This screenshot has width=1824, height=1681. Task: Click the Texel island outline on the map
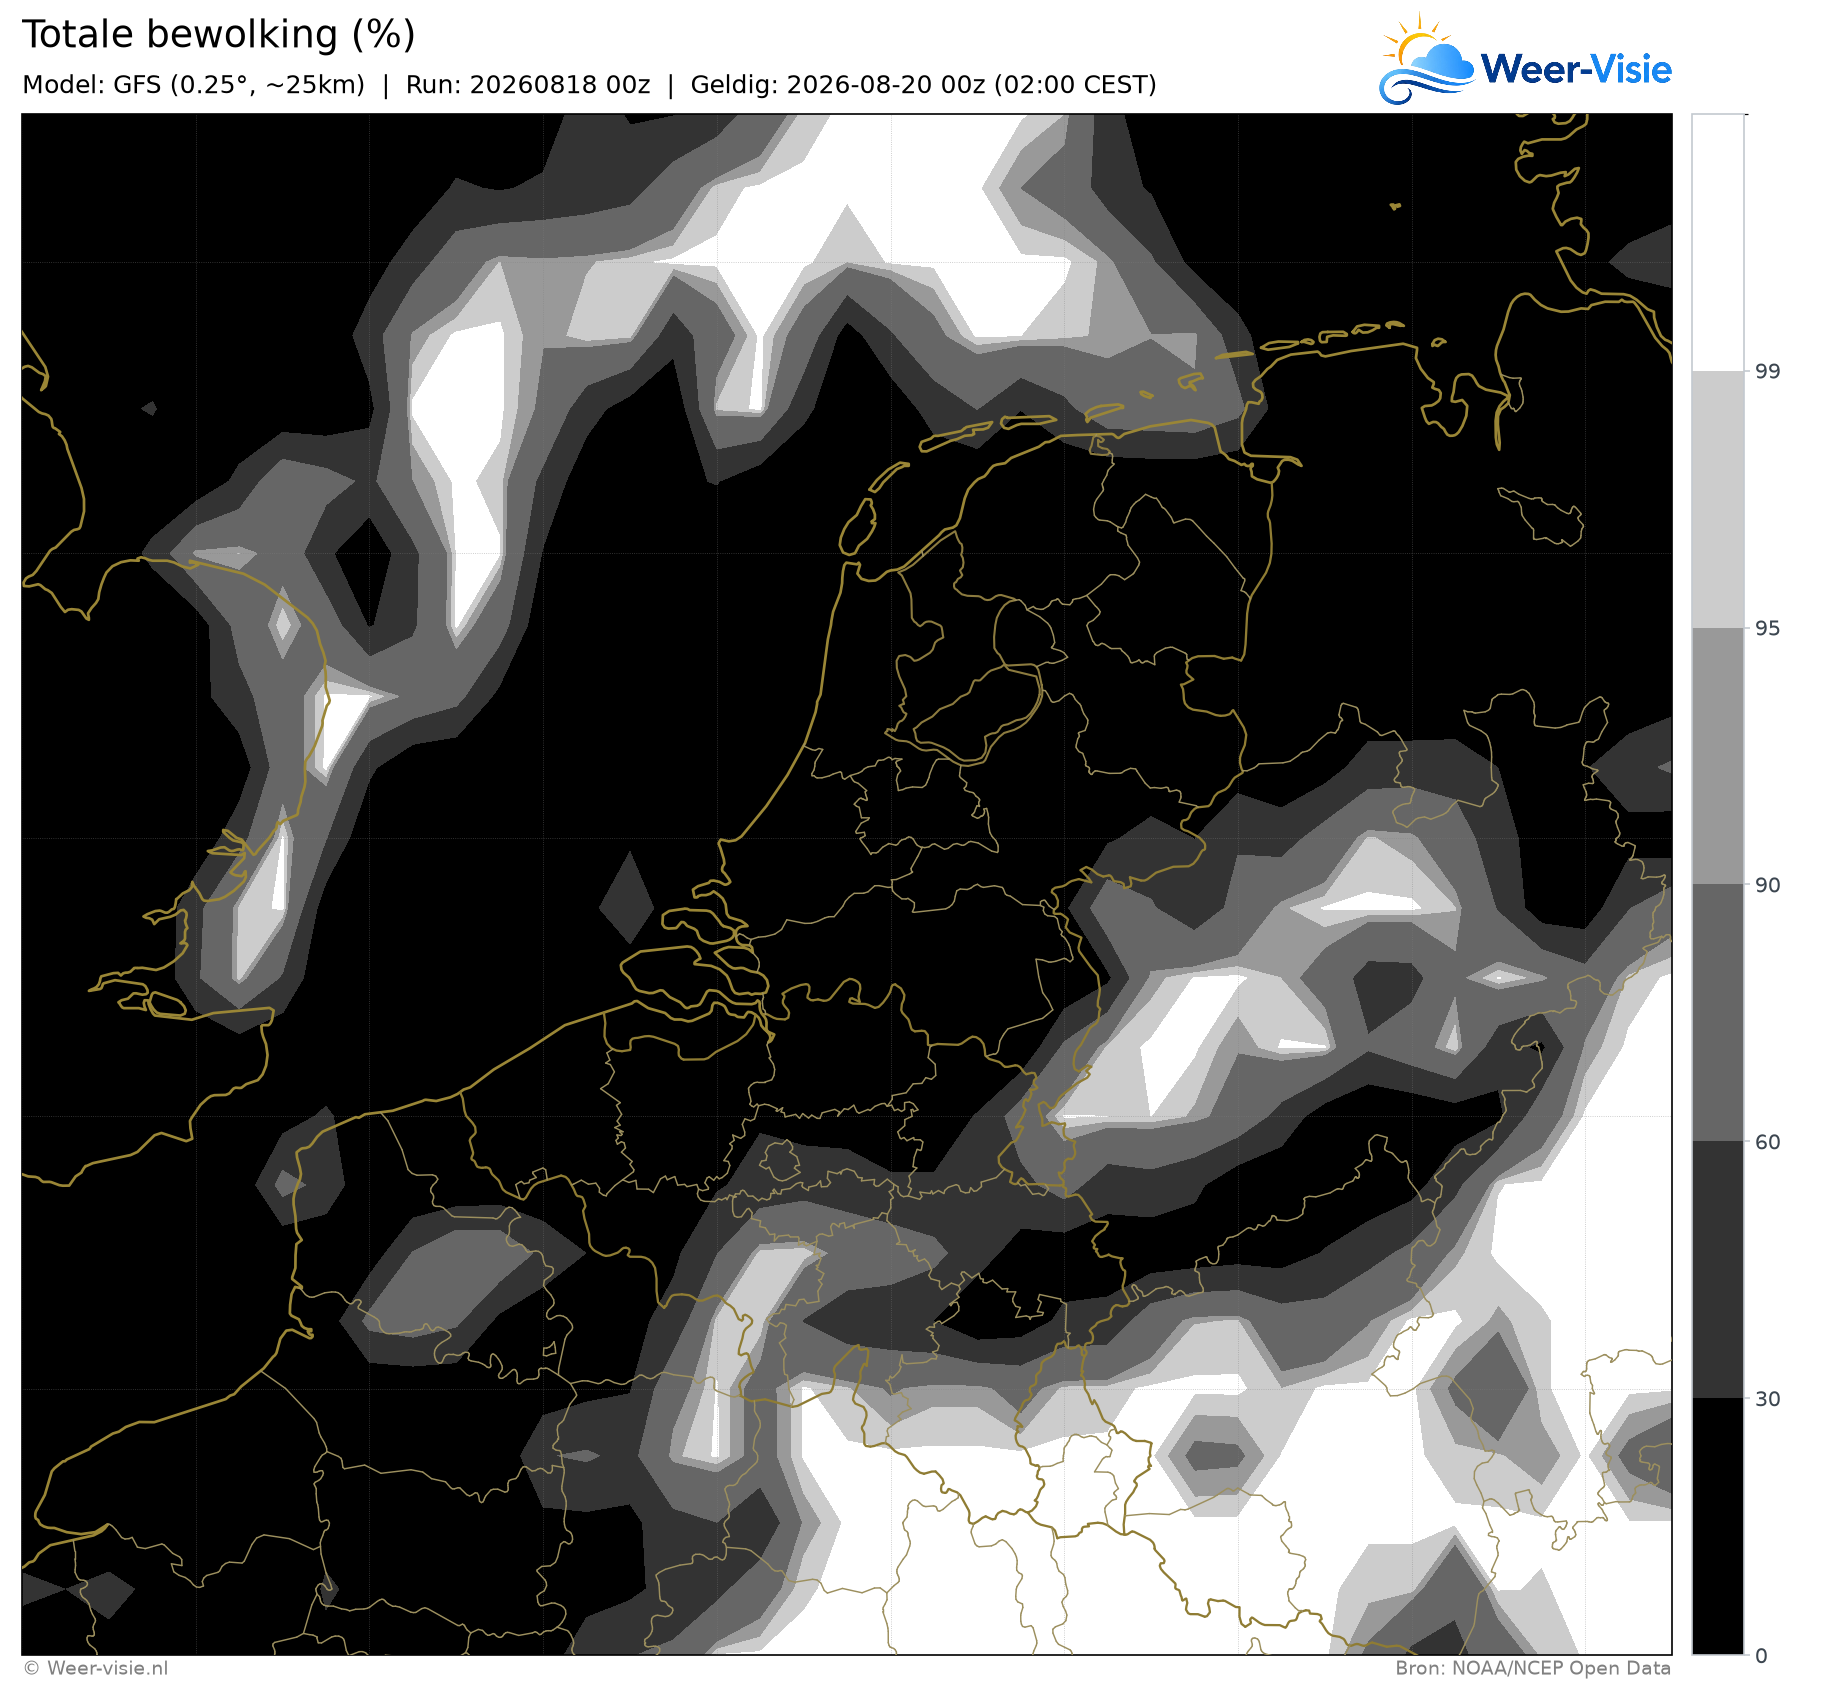858,527
